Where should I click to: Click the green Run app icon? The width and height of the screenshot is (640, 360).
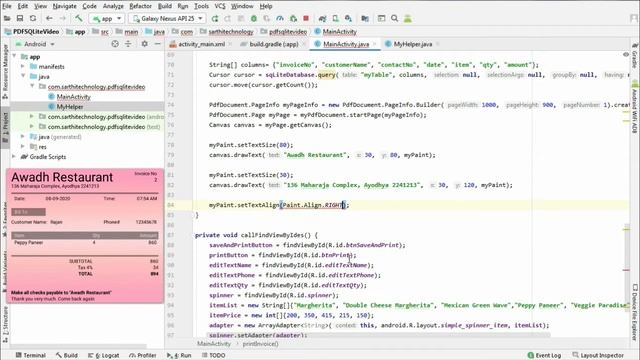coord(215,18)
